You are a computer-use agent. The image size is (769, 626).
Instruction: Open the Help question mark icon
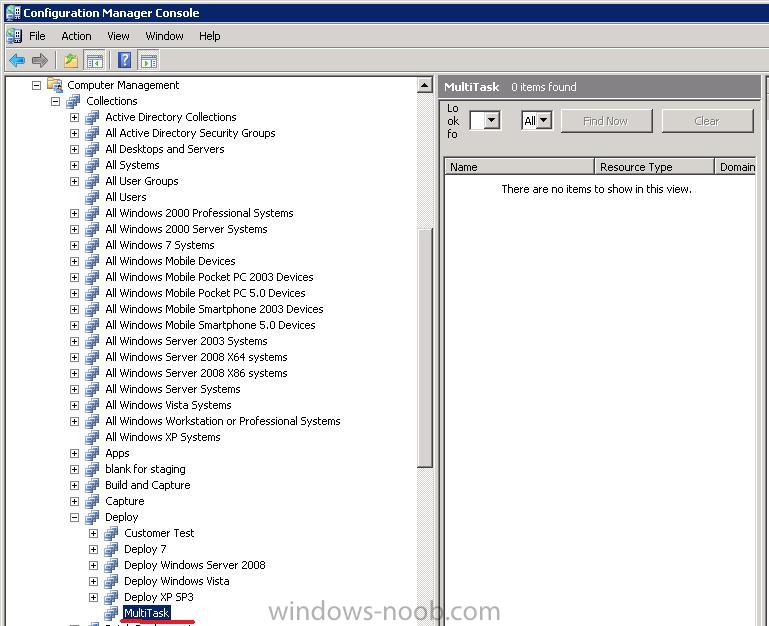[125, 60]
